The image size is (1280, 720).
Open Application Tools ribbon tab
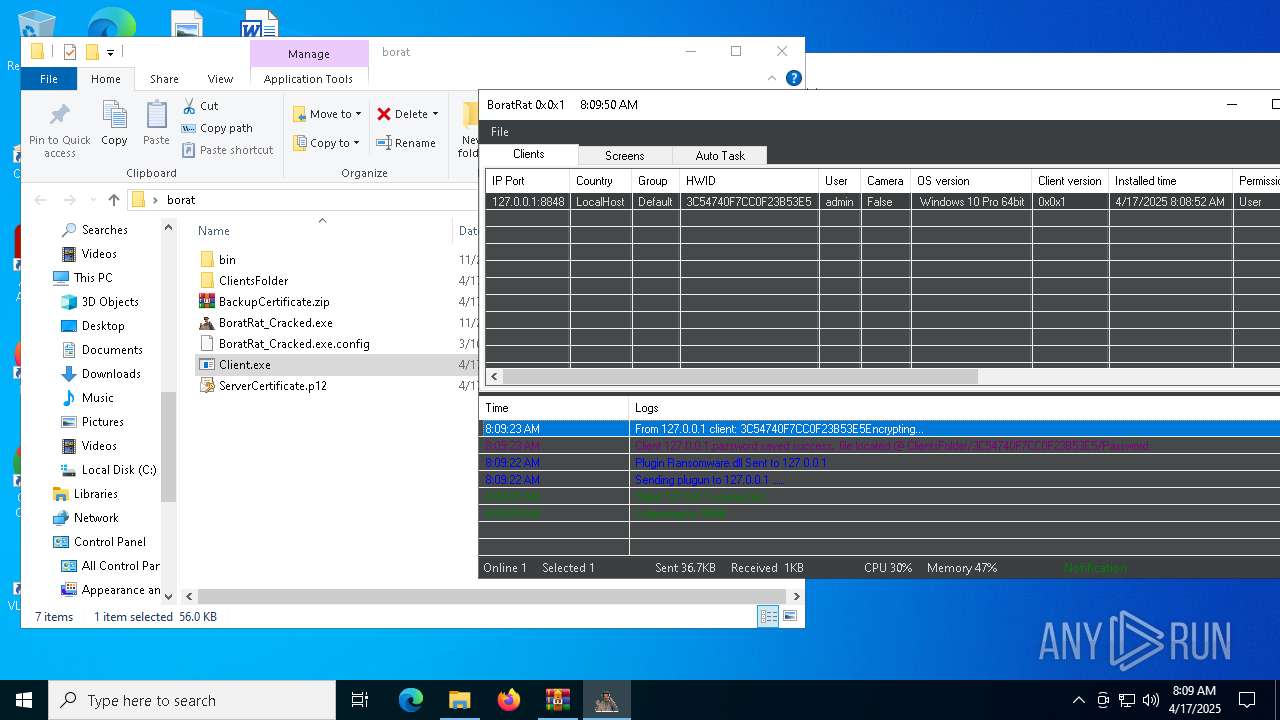point(308,79)
